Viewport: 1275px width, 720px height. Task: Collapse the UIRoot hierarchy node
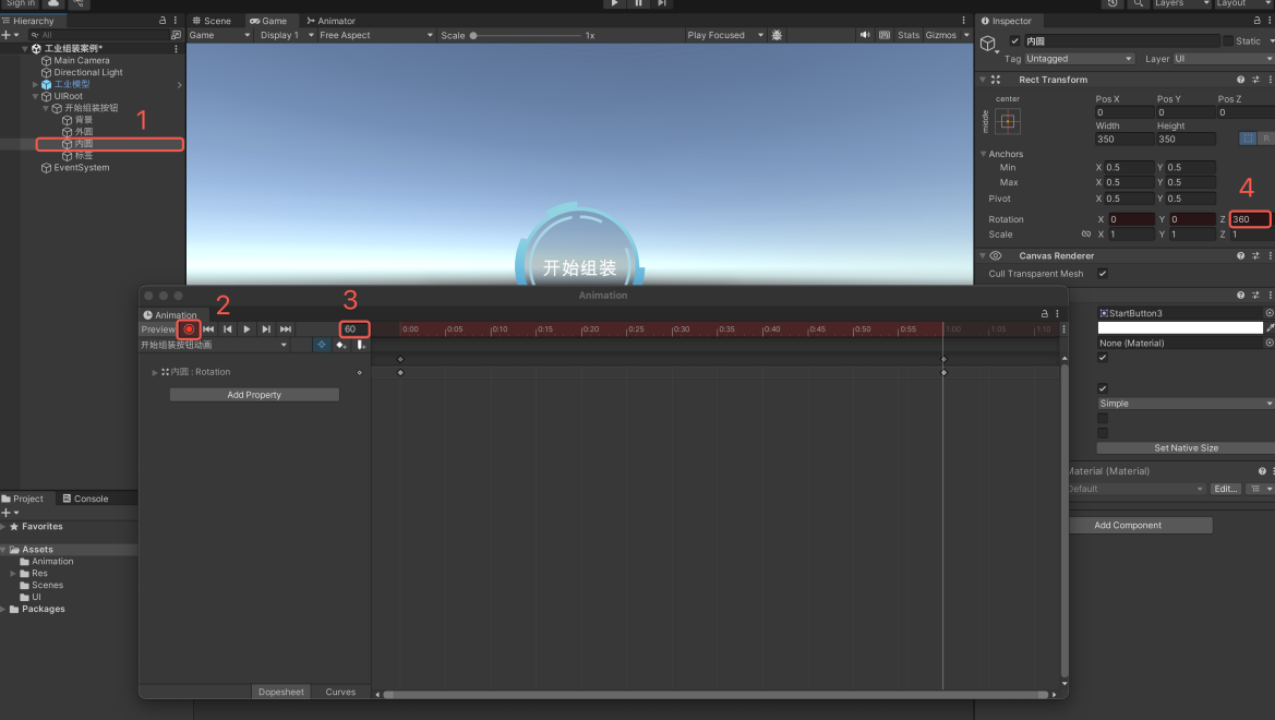pyautogui.click(x=35, y=97)
